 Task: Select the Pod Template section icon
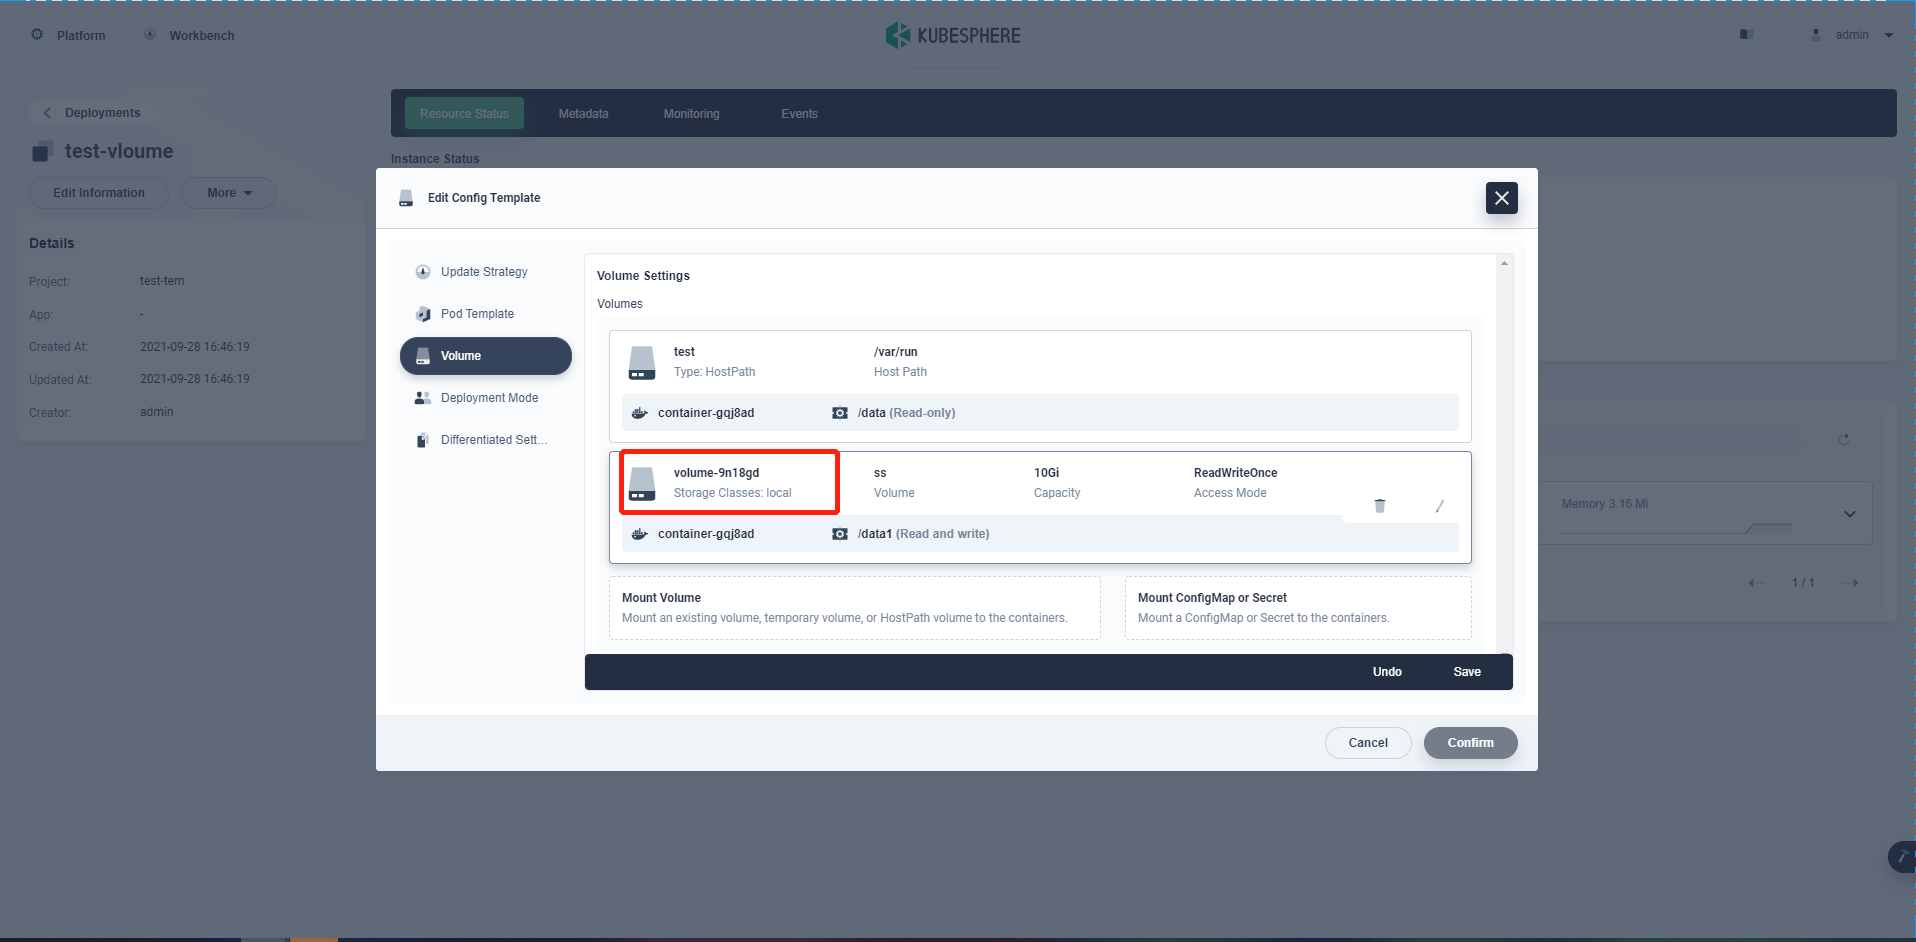point(422,313)
